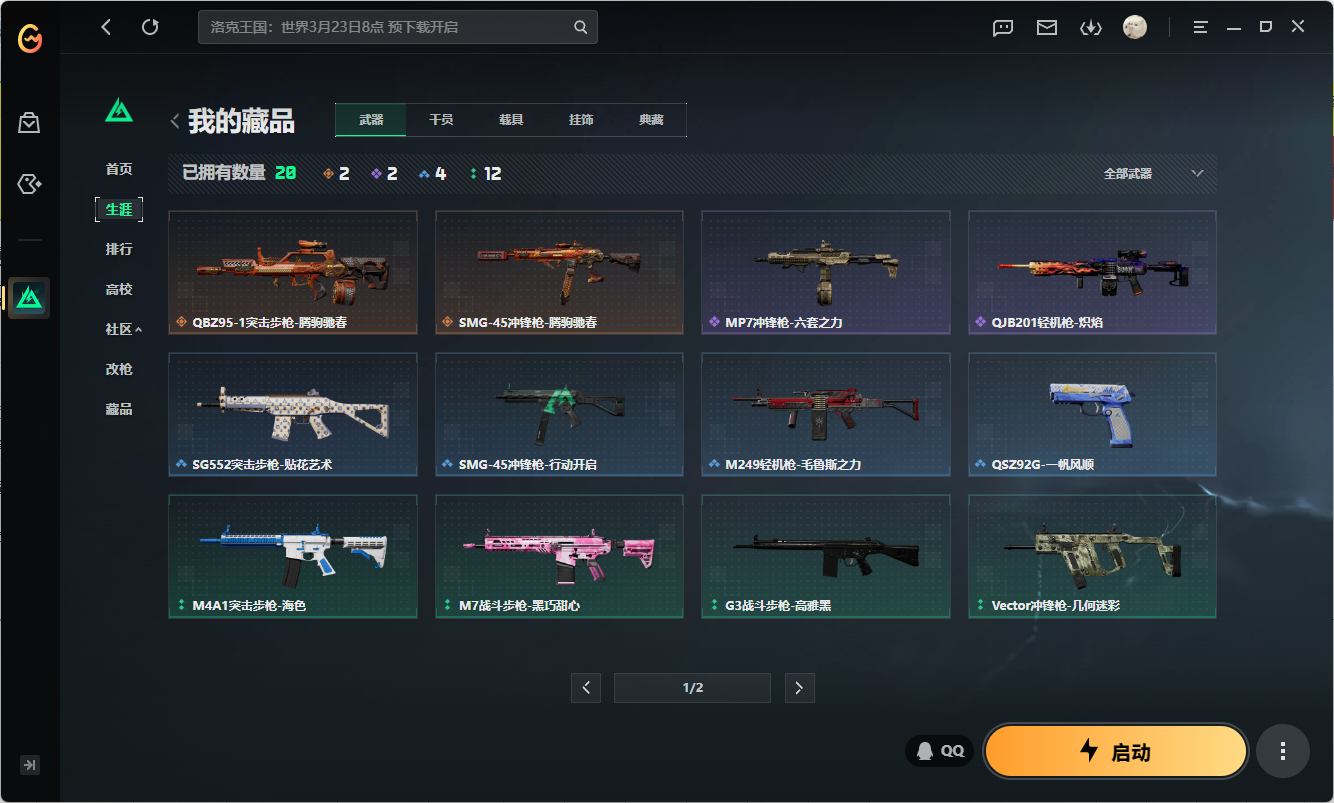
Task: Select the QBZ95-1 突击步枪 weapon card
Action: point(293,272)
